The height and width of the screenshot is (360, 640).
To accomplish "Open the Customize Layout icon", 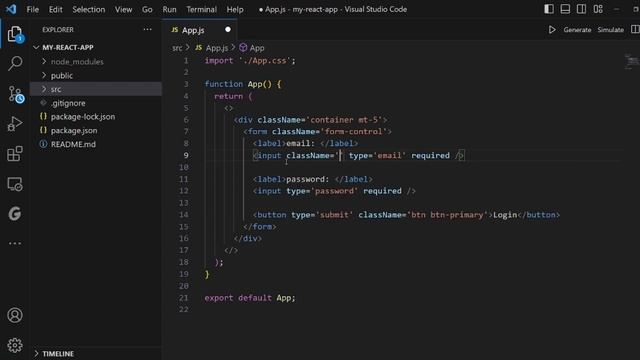I will tap(598, 9).
